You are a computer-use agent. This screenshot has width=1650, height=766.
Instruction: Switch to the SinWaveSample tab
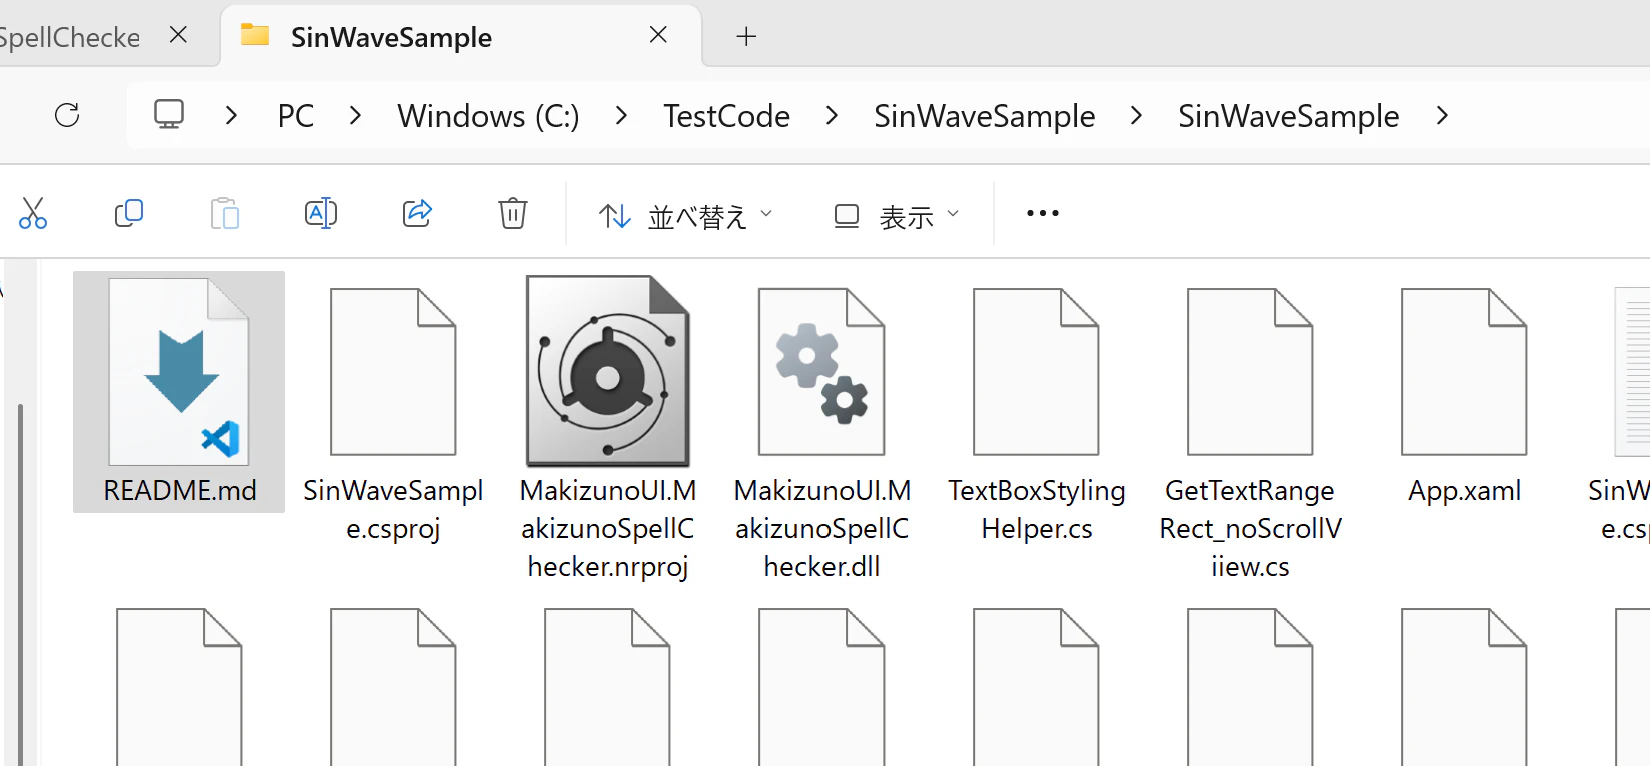pos(460,37)
